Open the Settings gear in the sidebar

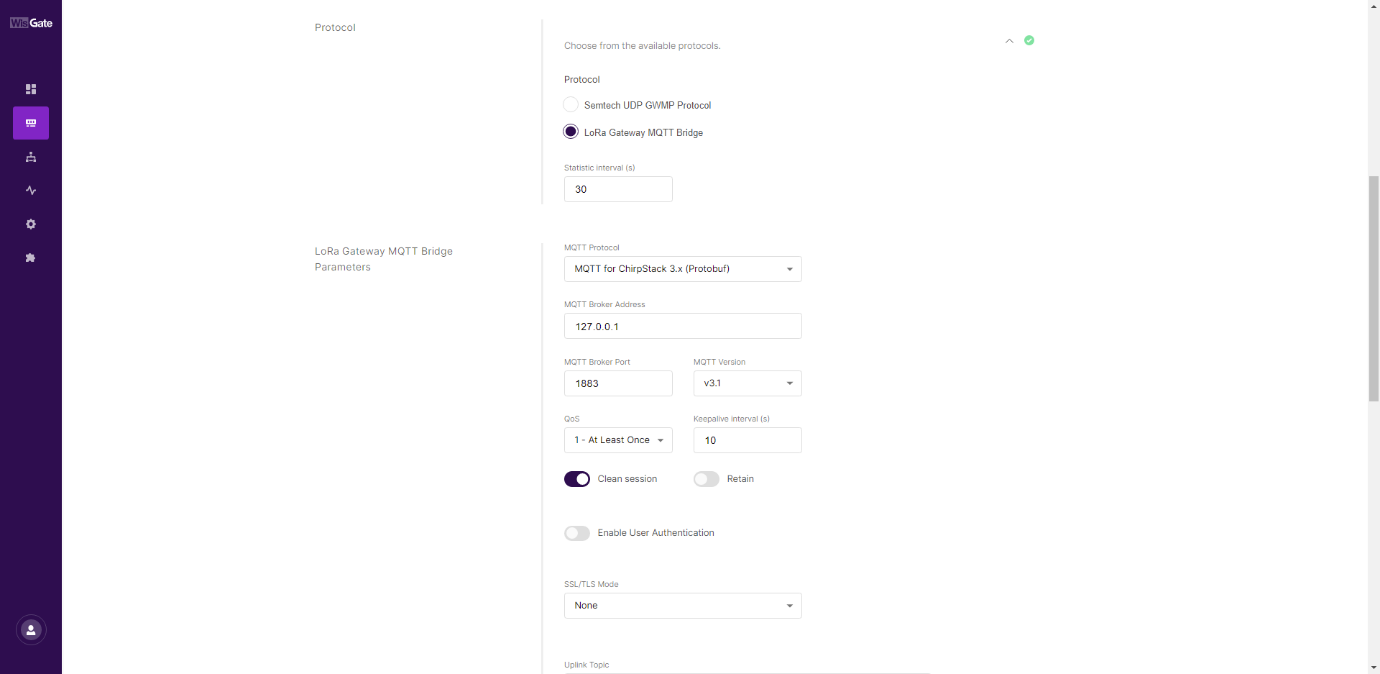31,224
